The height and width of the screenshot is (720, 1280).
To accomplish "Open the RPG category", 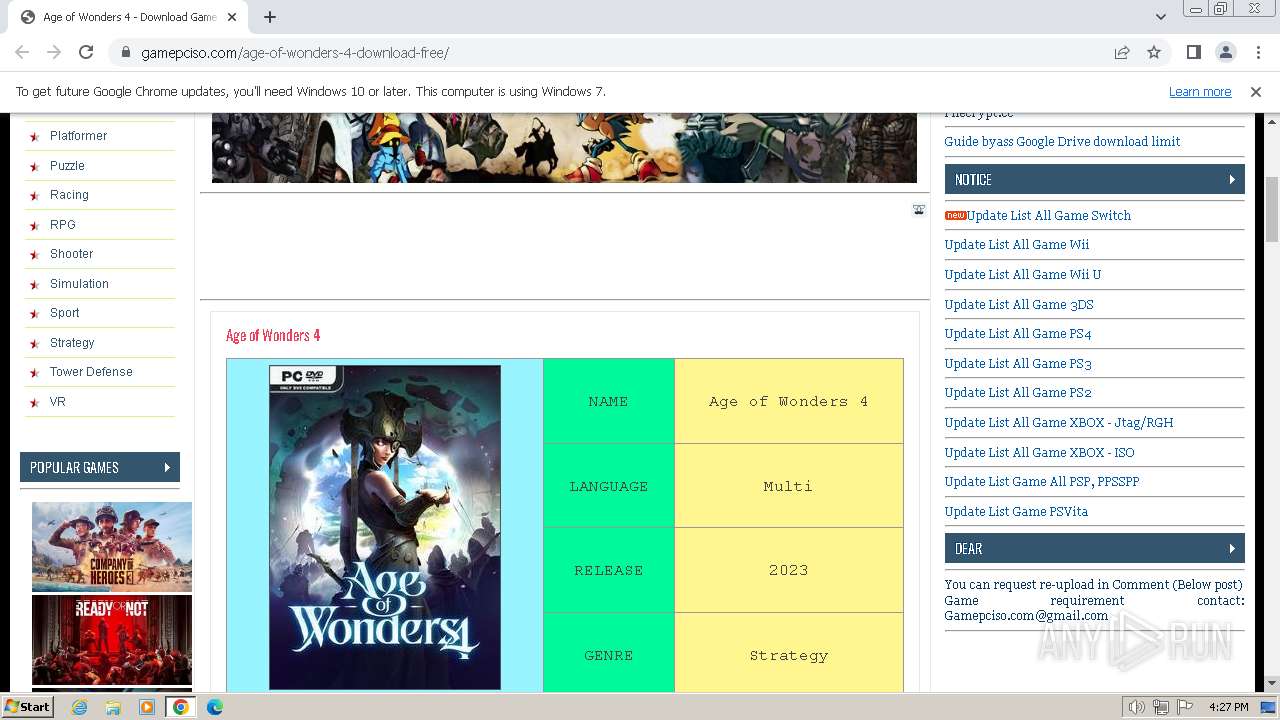I will 63,225.
